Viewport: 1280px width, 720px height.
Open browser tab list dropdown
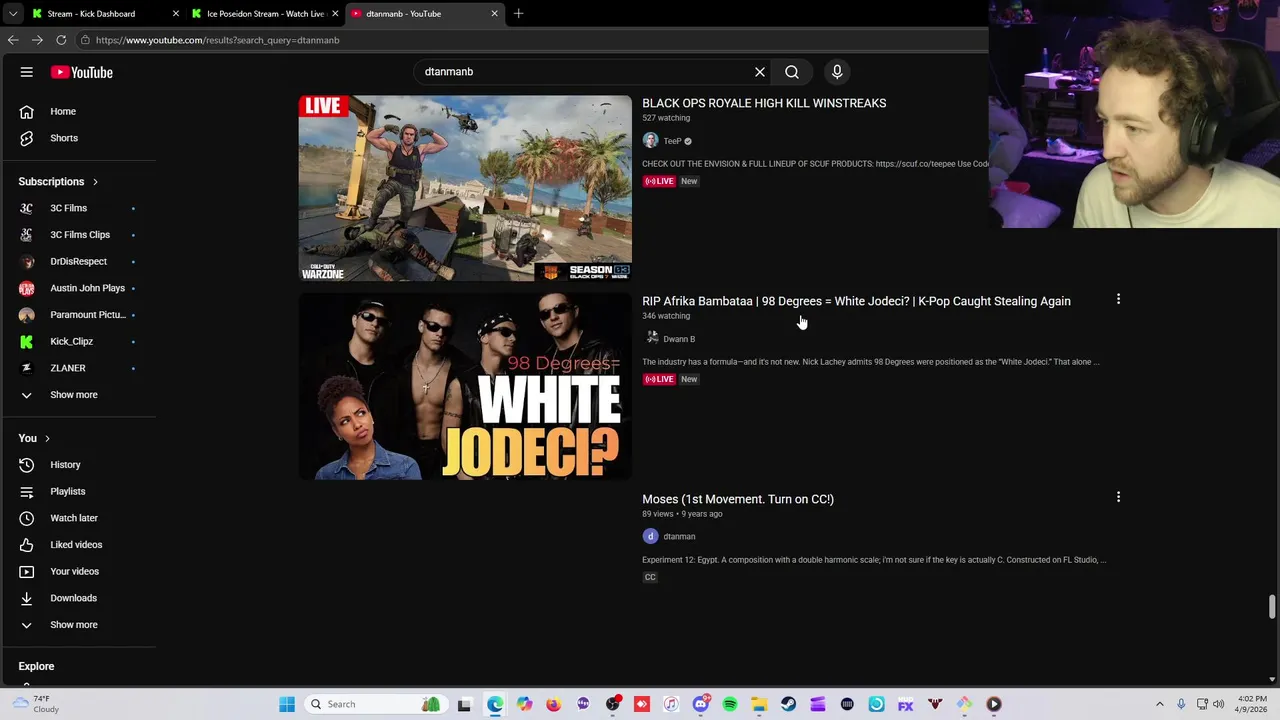13,14
